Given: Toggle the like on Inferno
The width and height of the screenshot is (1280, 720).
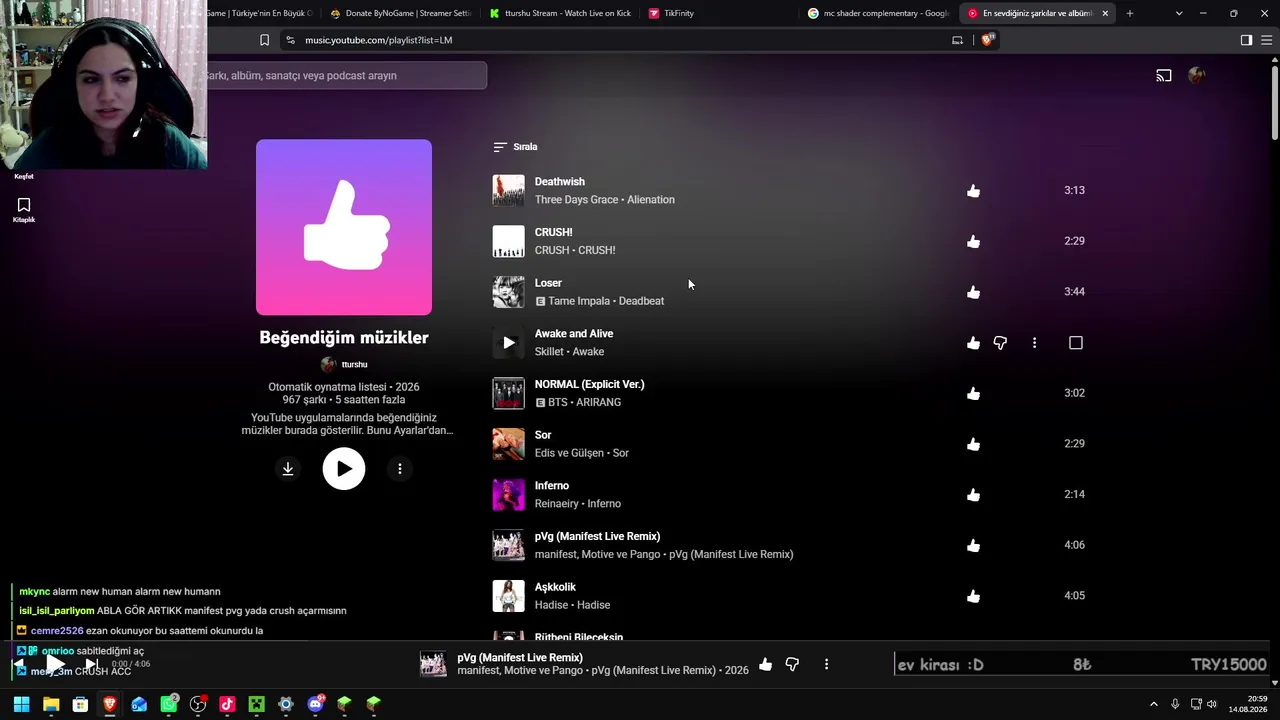Looking at the screenshot, I should click(973, 495).
